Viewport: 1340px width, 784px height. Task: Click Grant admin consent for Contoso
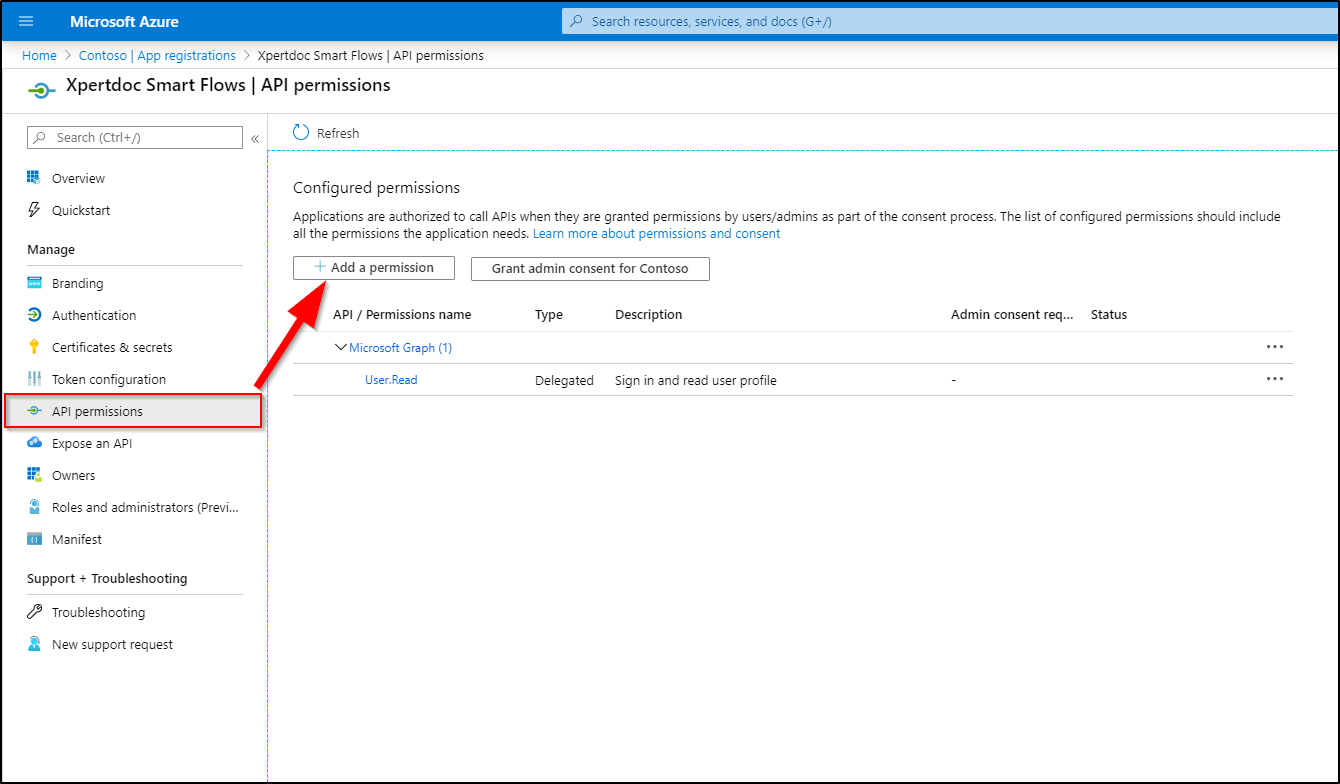(x=590, y=269)
